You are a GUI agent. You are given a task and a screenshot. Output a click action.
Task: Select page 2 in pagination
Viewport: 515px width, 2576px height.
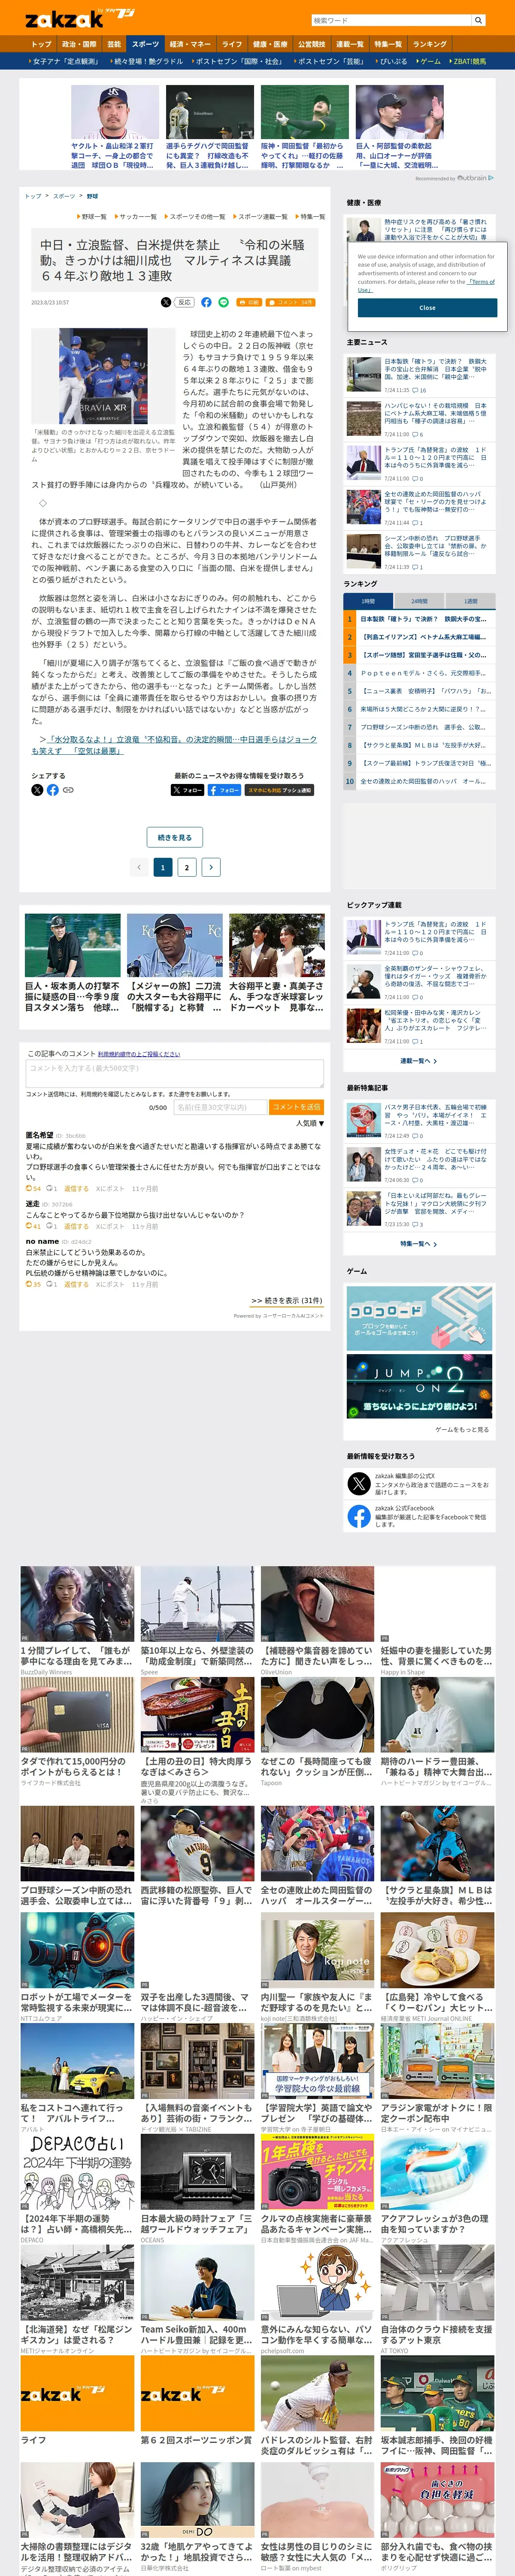coord(187,867)
